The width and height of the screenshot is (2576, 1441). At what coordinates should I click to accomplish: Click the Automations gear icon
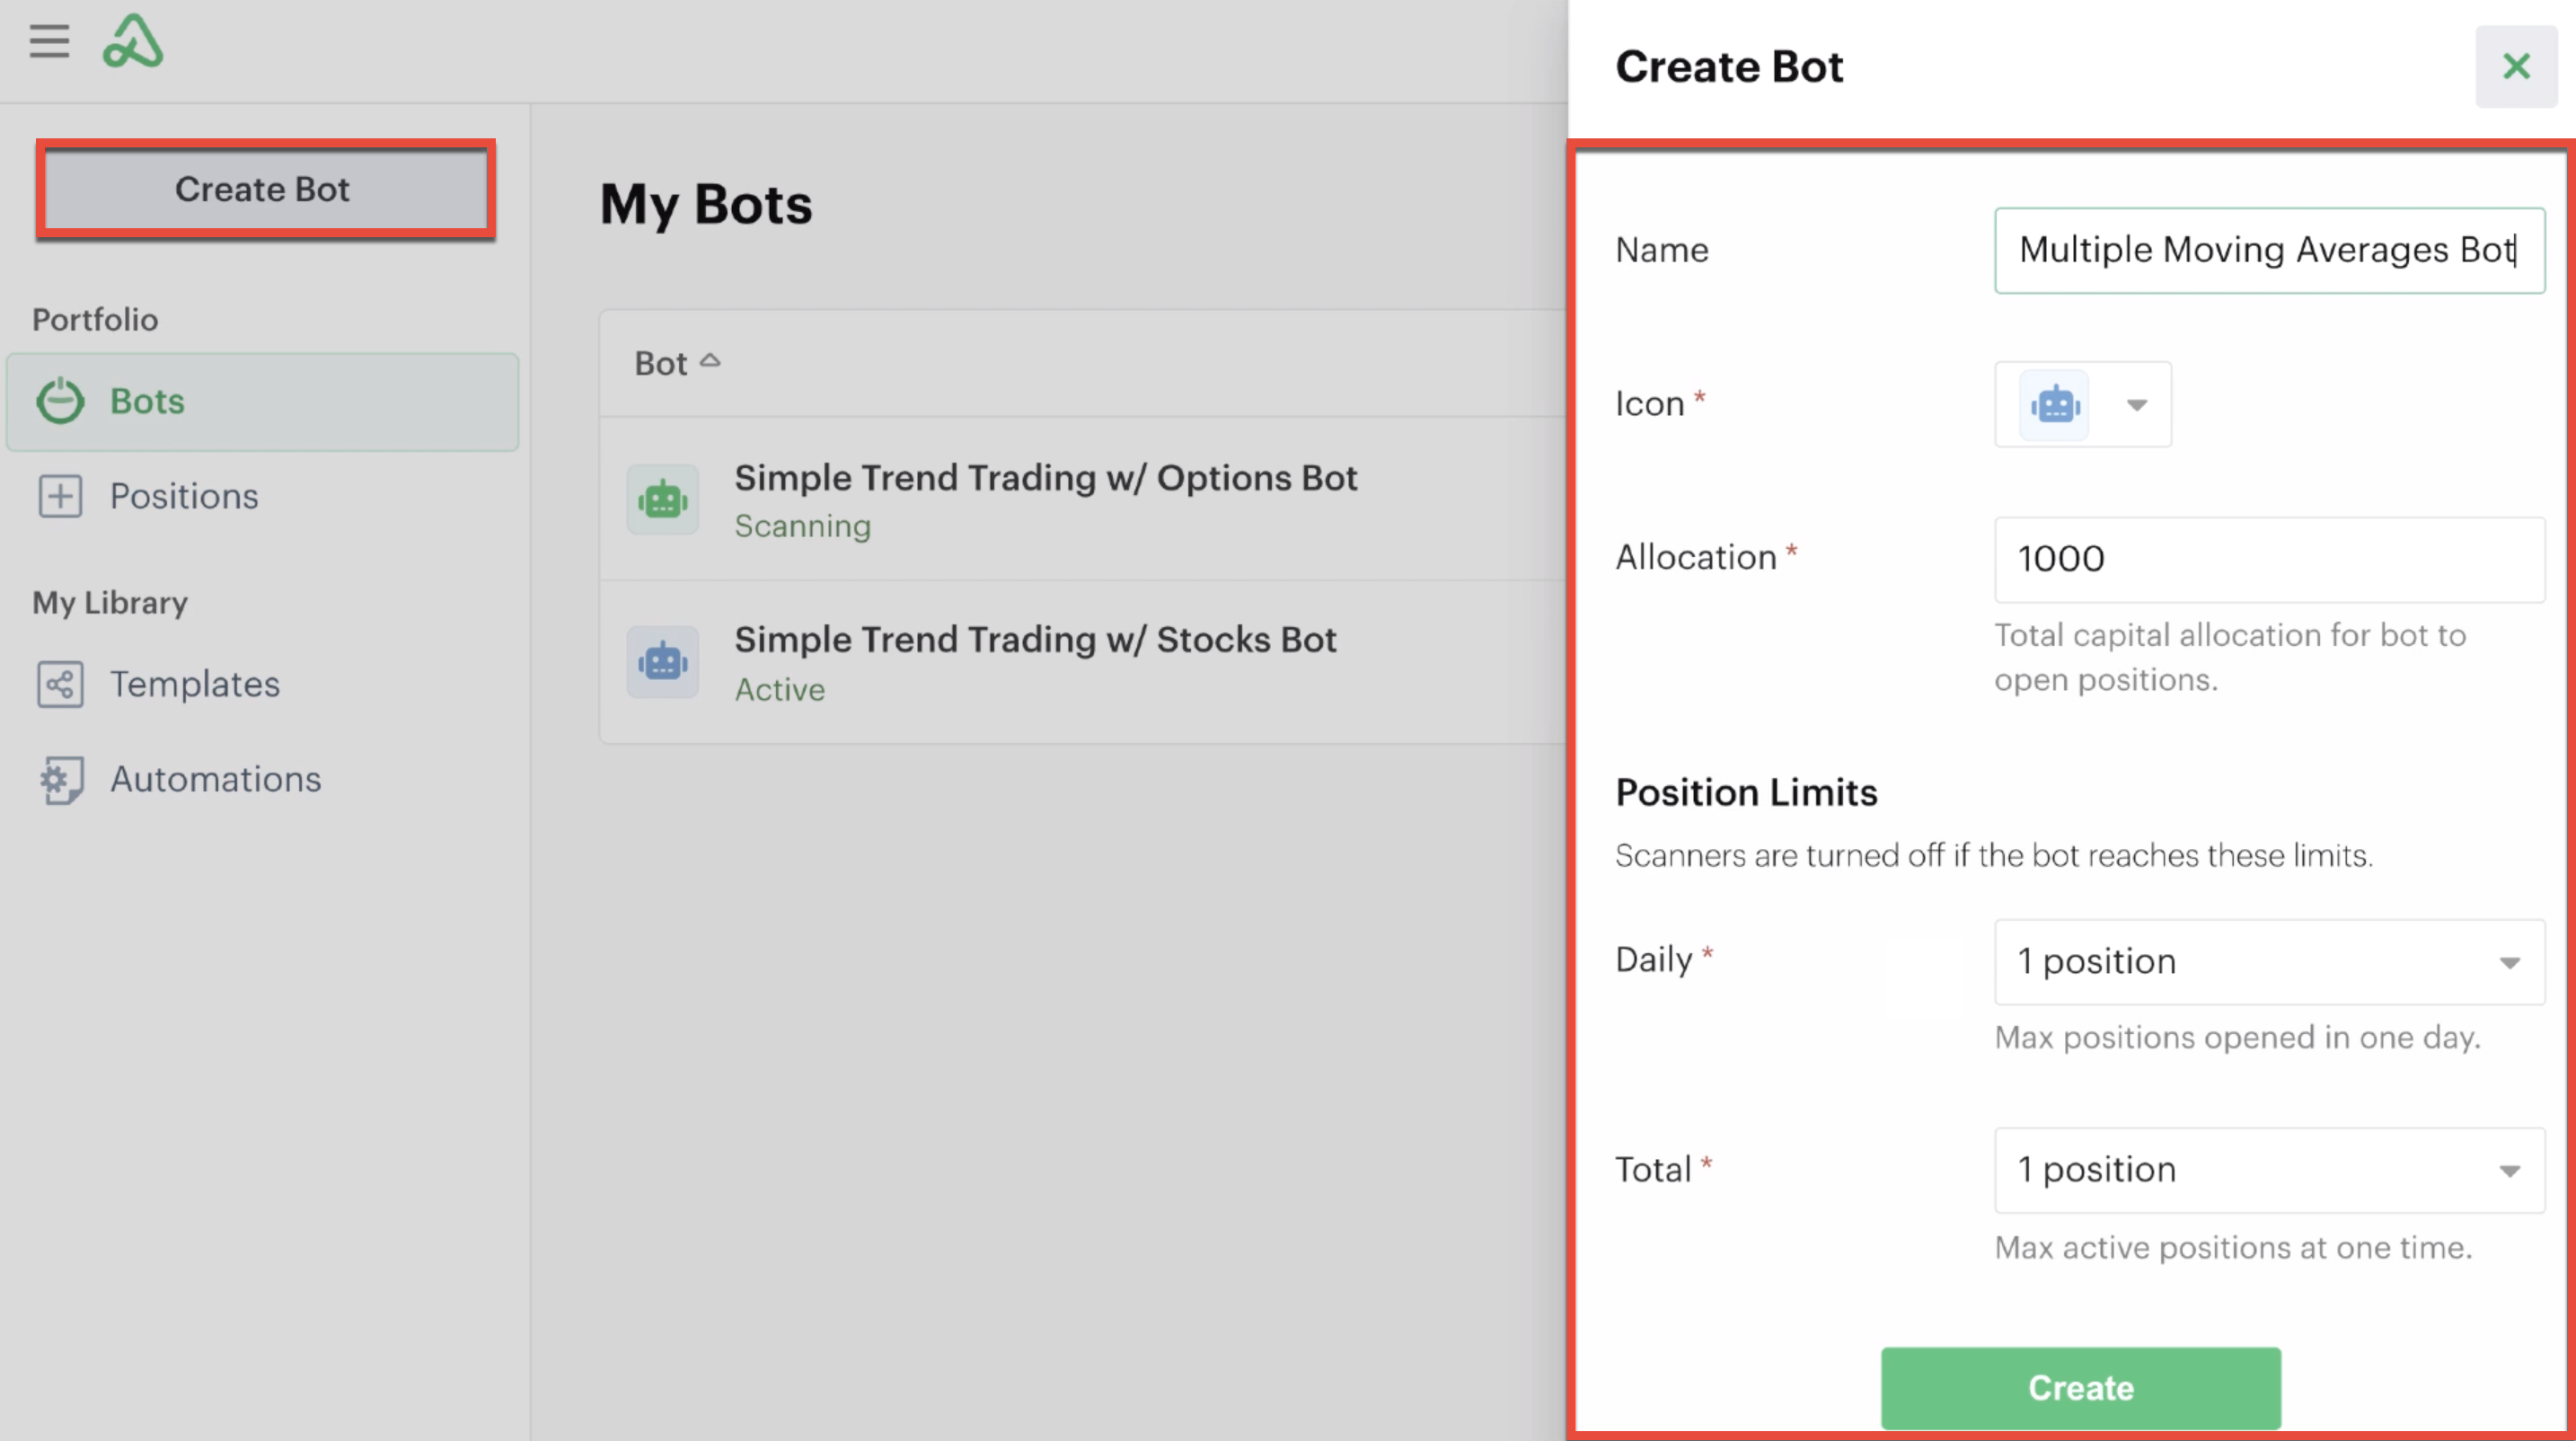(x=60, y=780)
